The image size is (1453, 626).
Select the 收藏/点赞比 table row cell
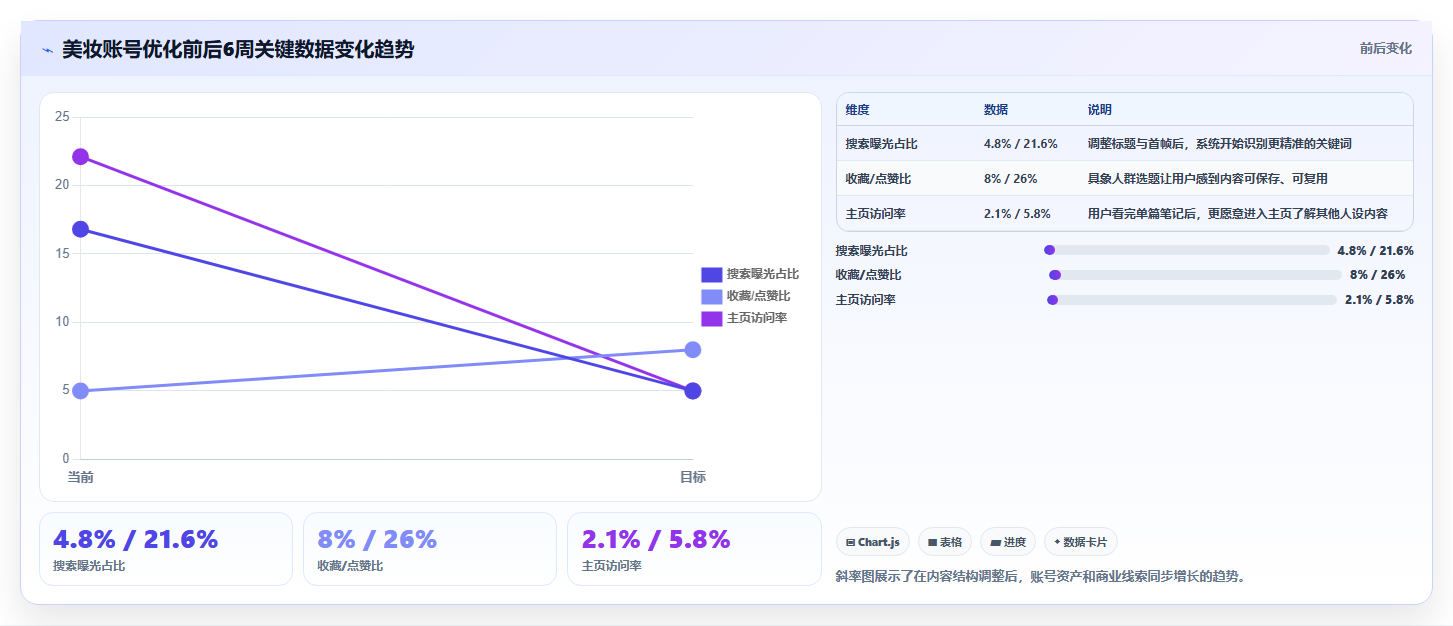pos(877,179)
